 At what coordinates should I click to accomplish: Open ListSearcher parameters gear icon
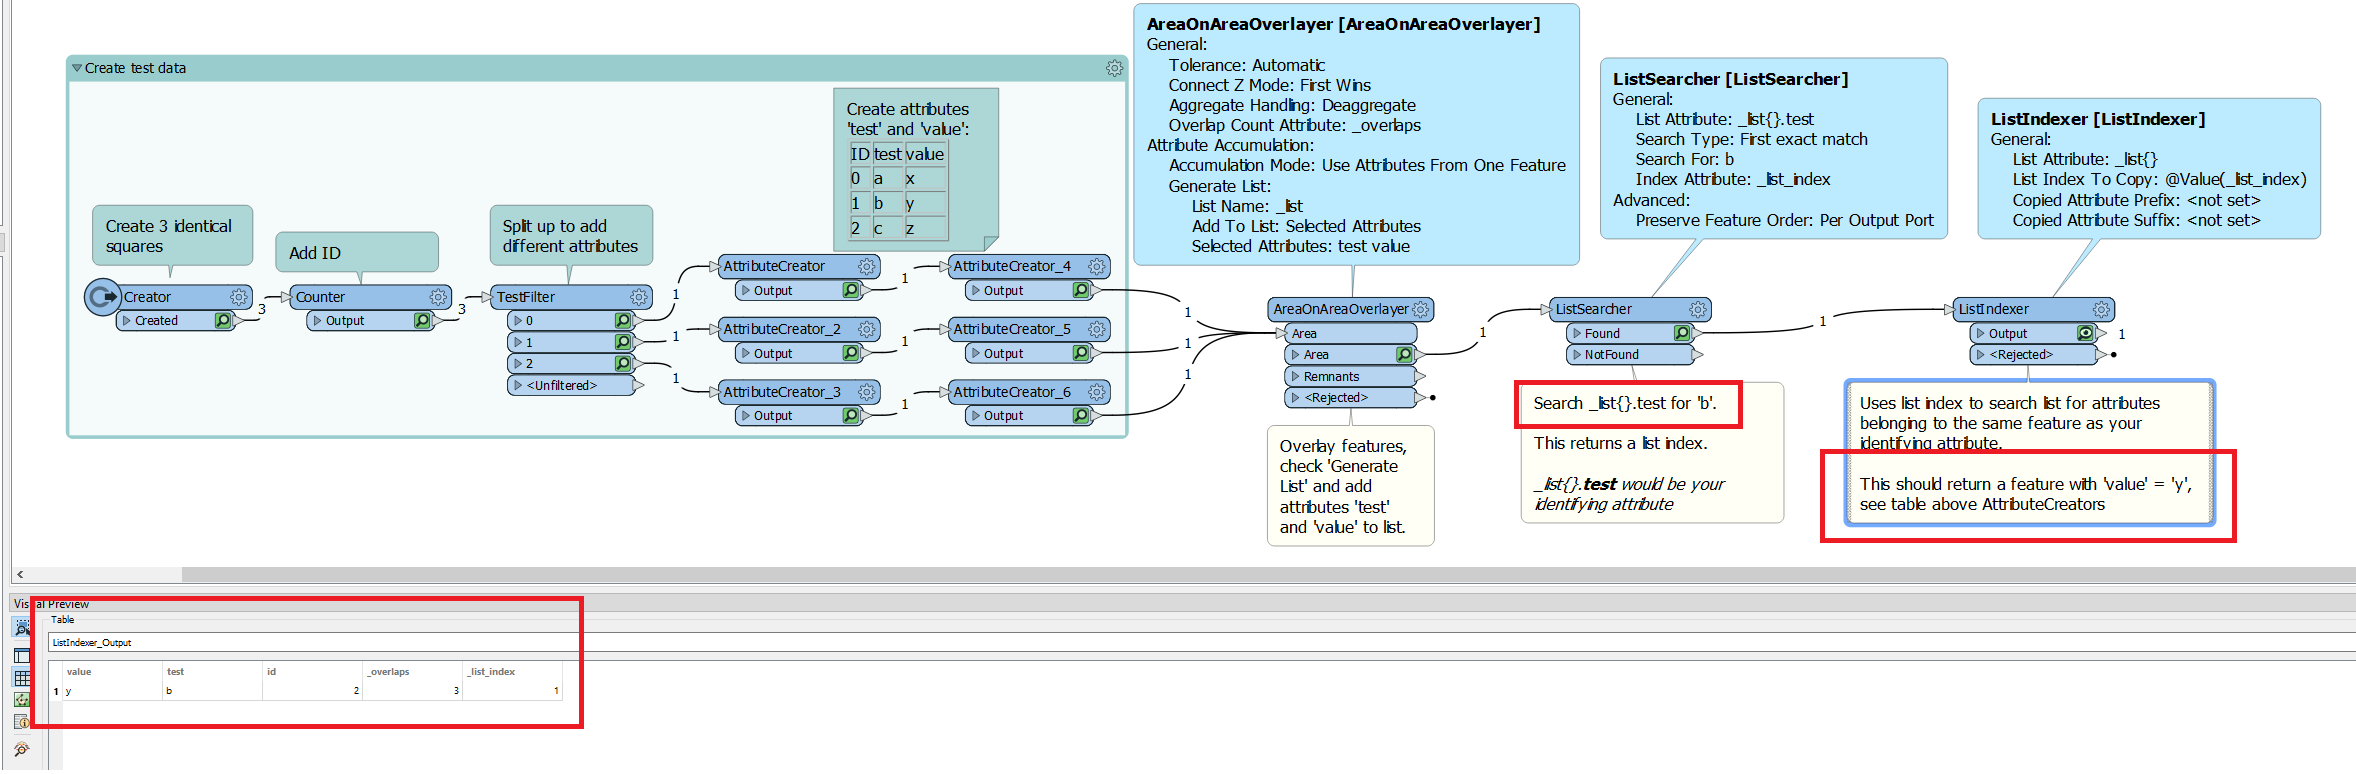[1697, 309]
